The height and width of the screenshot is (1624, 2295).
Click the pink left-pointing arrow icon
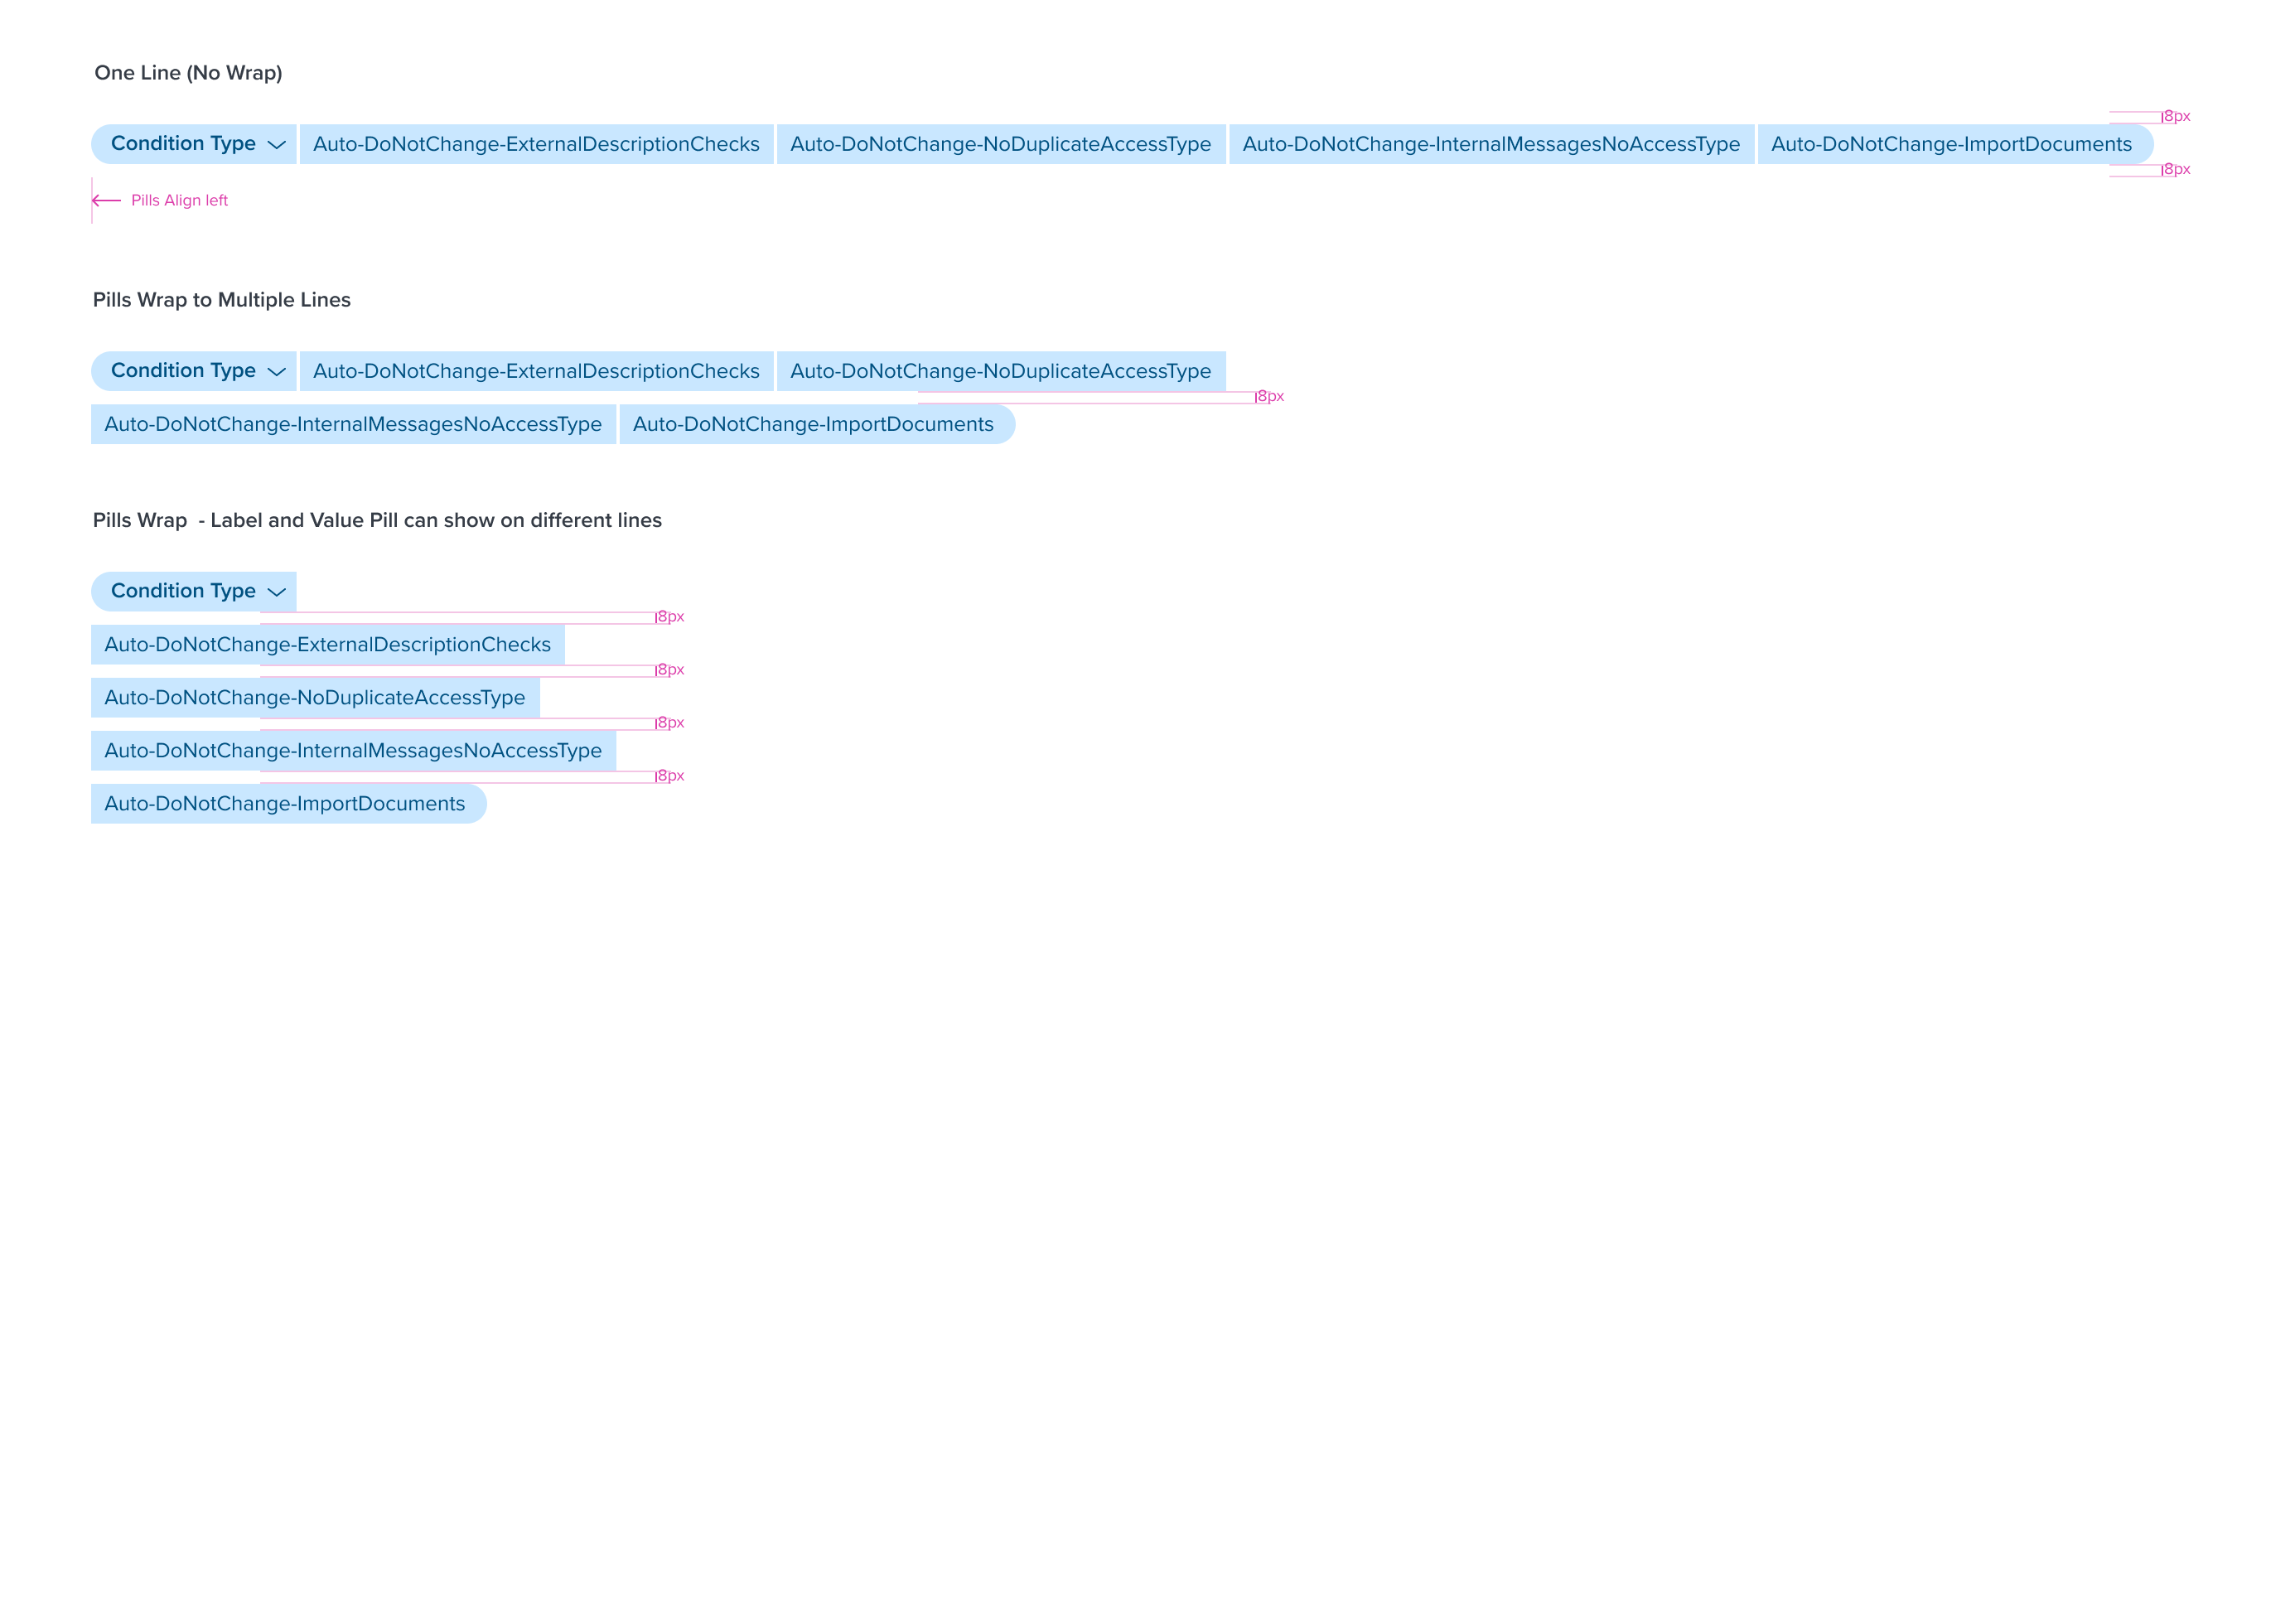click(106, 200)
